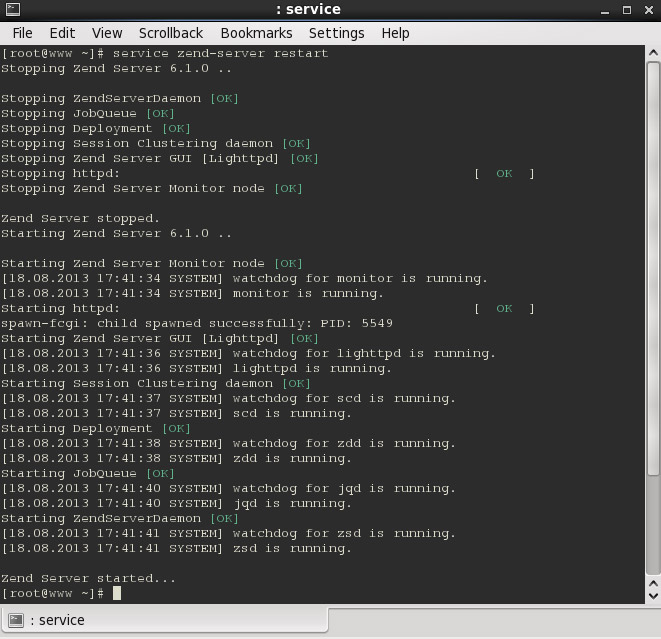Open the Settings menu
The image size is (661, 639).
[336, 33]
